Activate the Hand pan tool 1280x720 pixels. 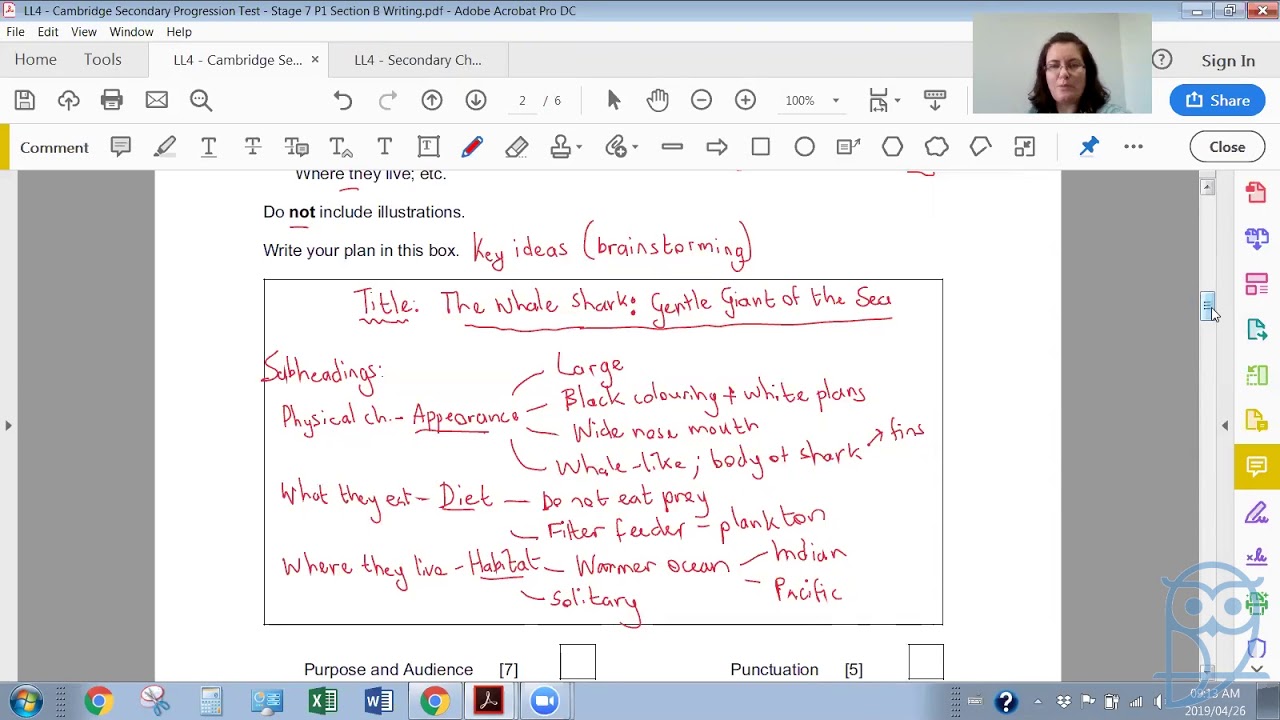[657, 100]
